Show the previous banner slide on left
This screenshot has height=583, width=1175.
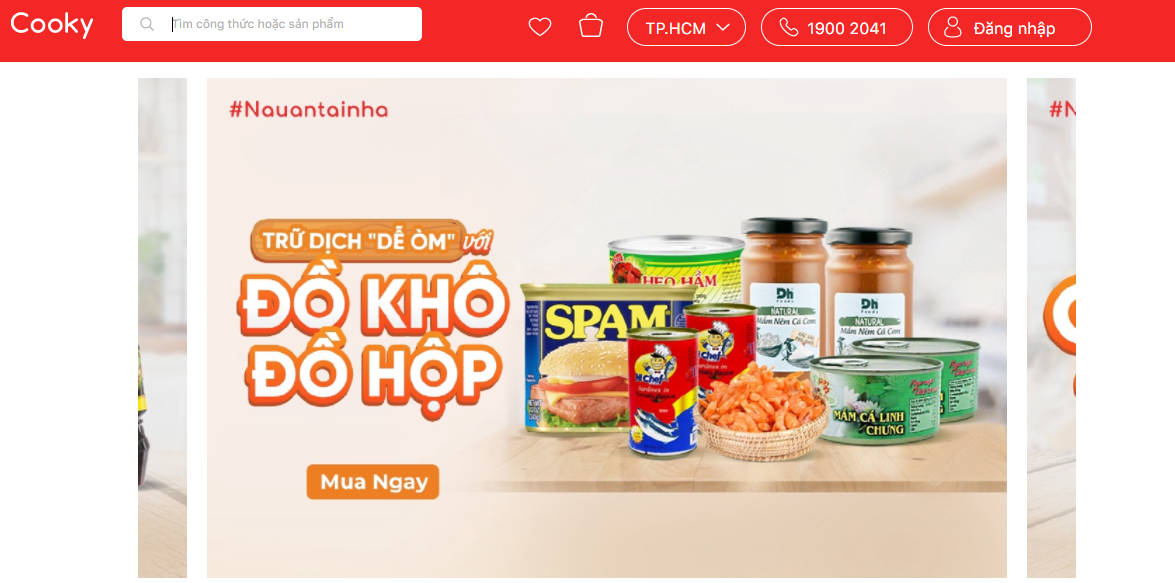pyautogui.click(x=163, y=327)
